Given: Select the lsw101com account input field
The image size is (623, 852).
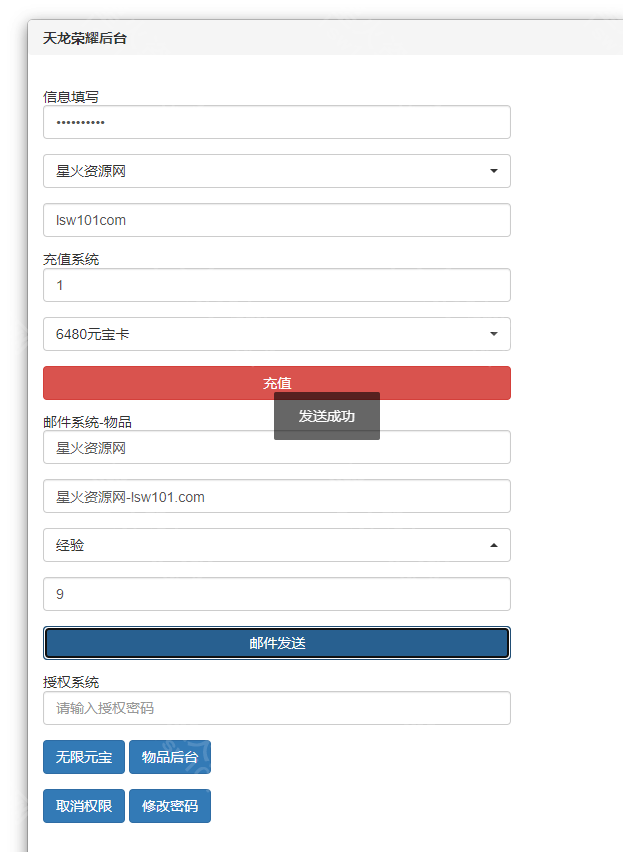Looking at the screenshot, I should click(276, 220).
